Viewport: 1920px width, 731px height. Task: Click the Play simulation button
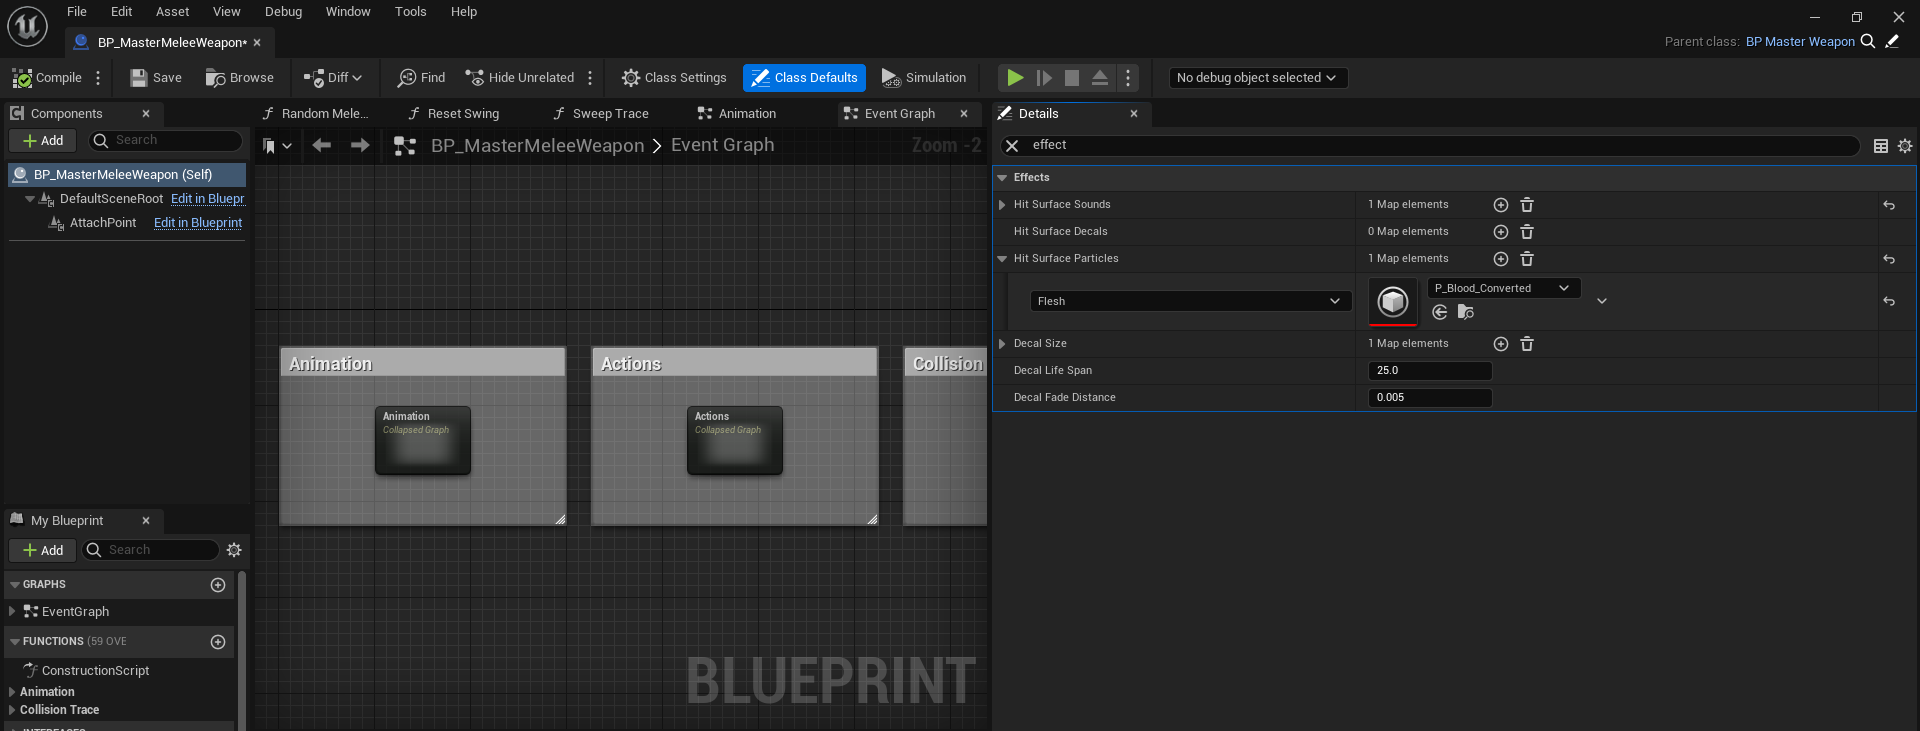pos(1014,78)
